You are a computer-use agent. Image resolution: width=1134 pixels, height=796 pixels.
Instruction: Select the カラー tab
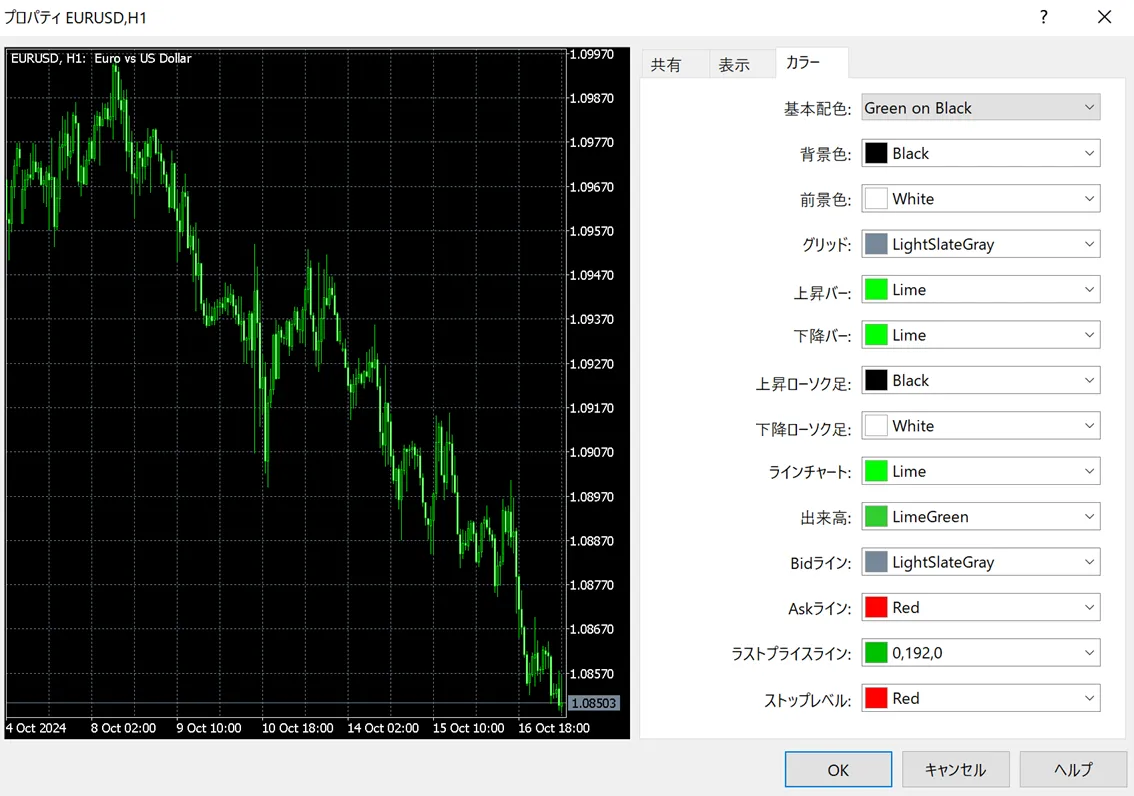click(x=803, y=63)
